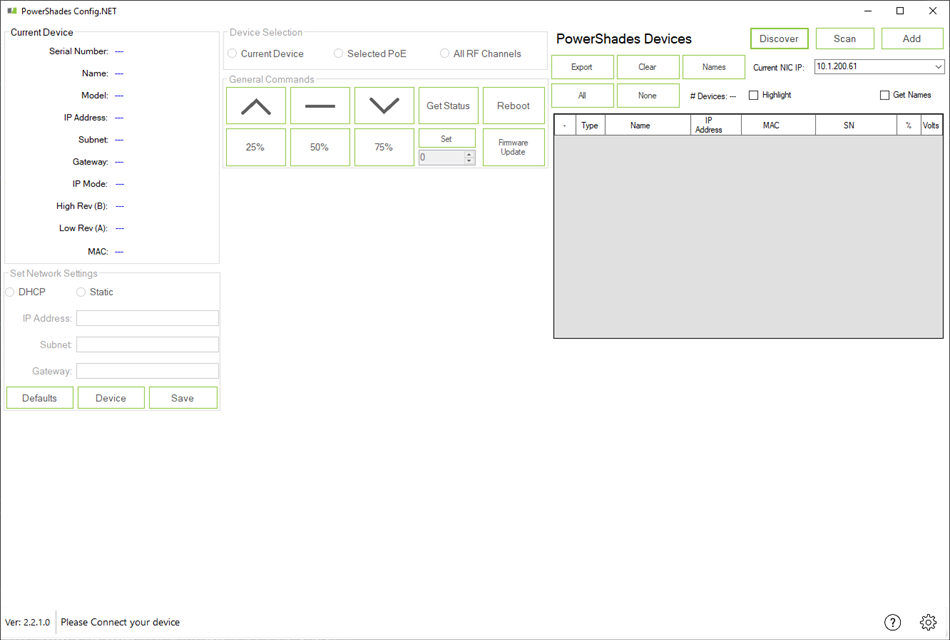This screenshot has width=950, height=640.
Task: Restore network Defaults
Action: point(39,398)
